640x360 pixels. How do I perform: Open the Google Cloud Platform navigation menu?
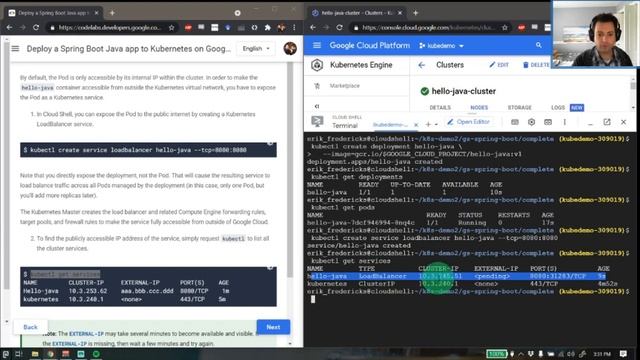317,45
